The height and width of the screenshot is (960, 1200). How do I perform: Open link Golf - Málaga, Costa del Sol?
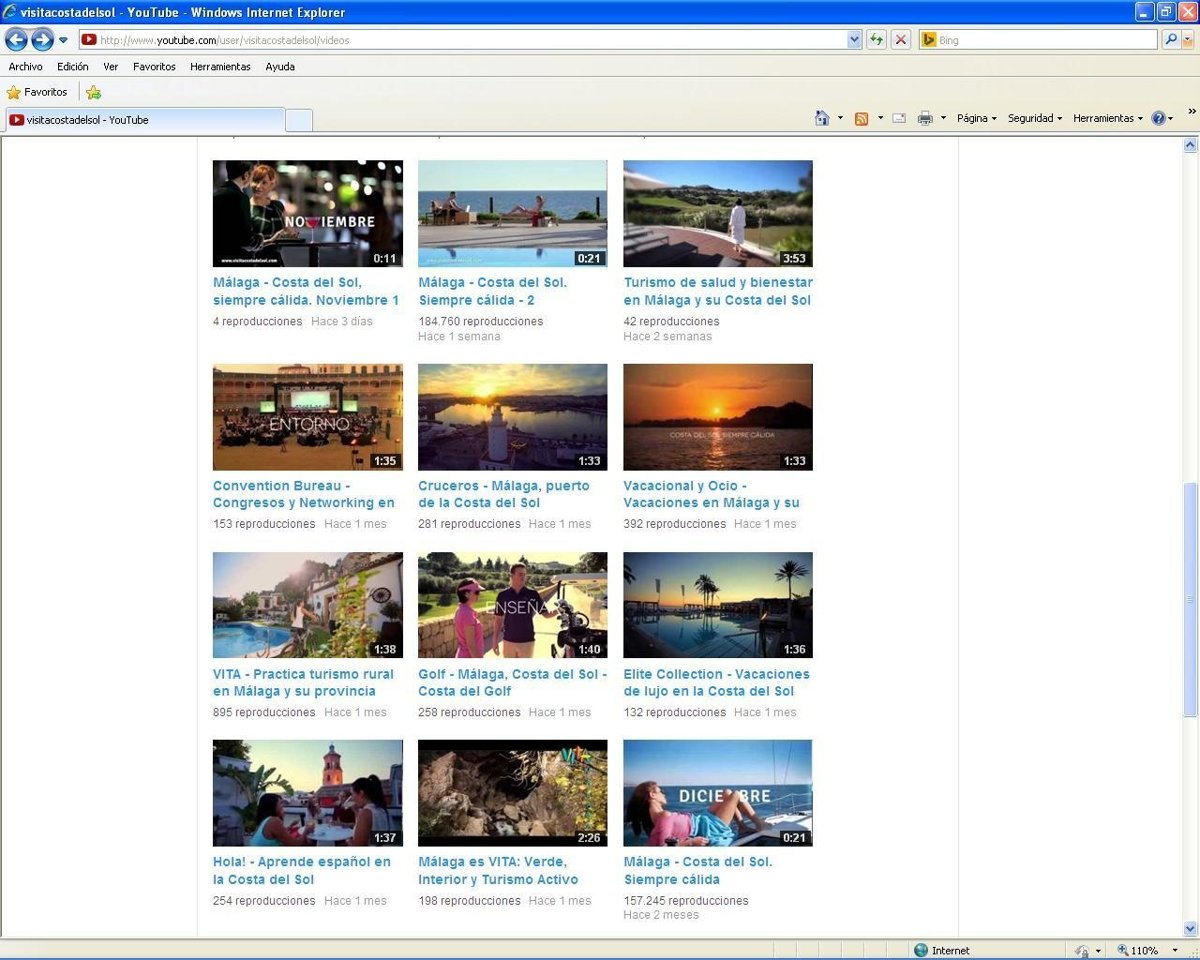512,674
